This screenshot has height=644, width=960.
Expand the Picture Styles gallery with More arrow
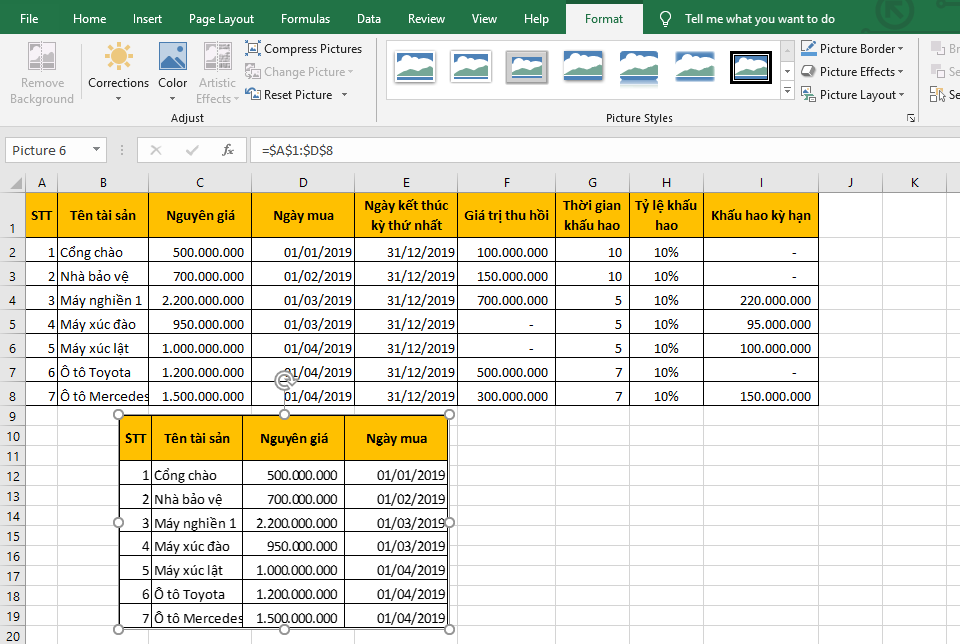pos(787,92)
